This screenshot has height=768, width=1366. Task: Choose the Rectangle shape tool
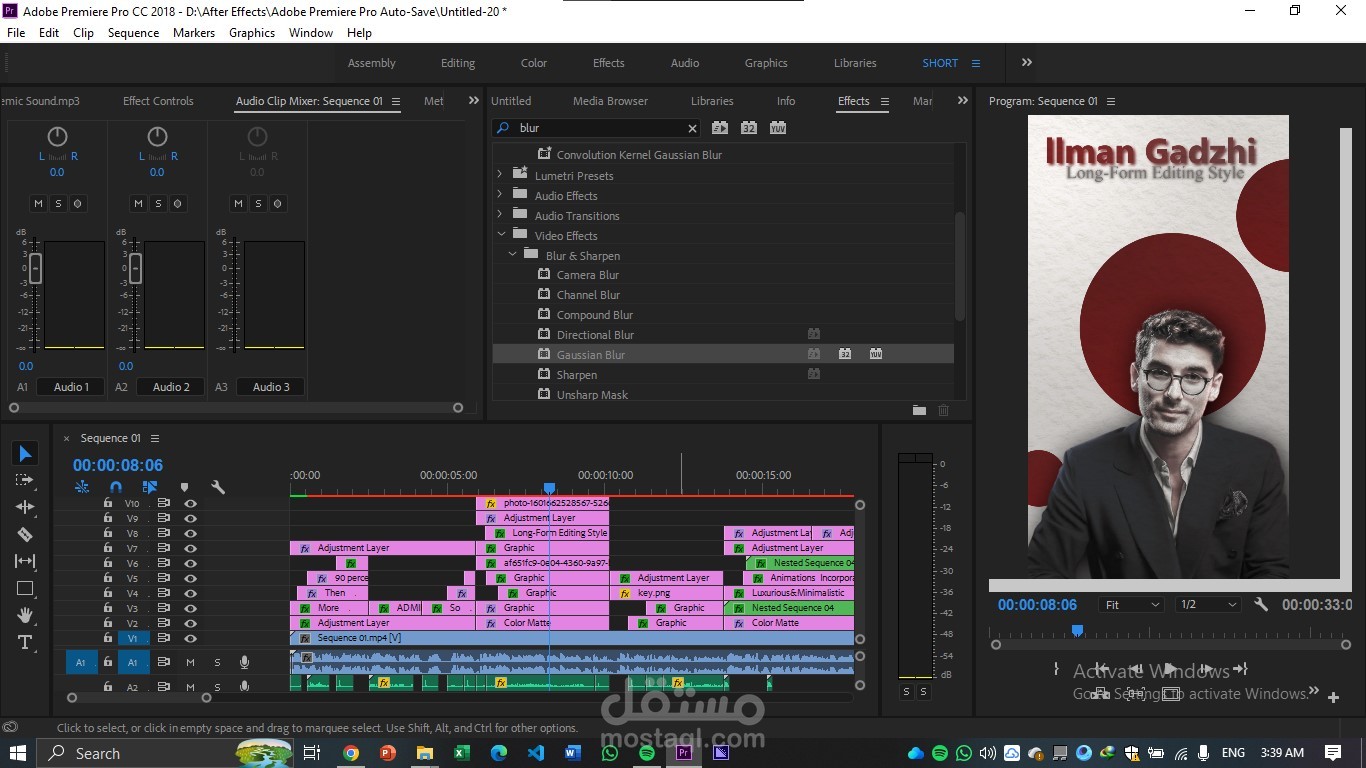pyautogui.click(x=26, y=588)
